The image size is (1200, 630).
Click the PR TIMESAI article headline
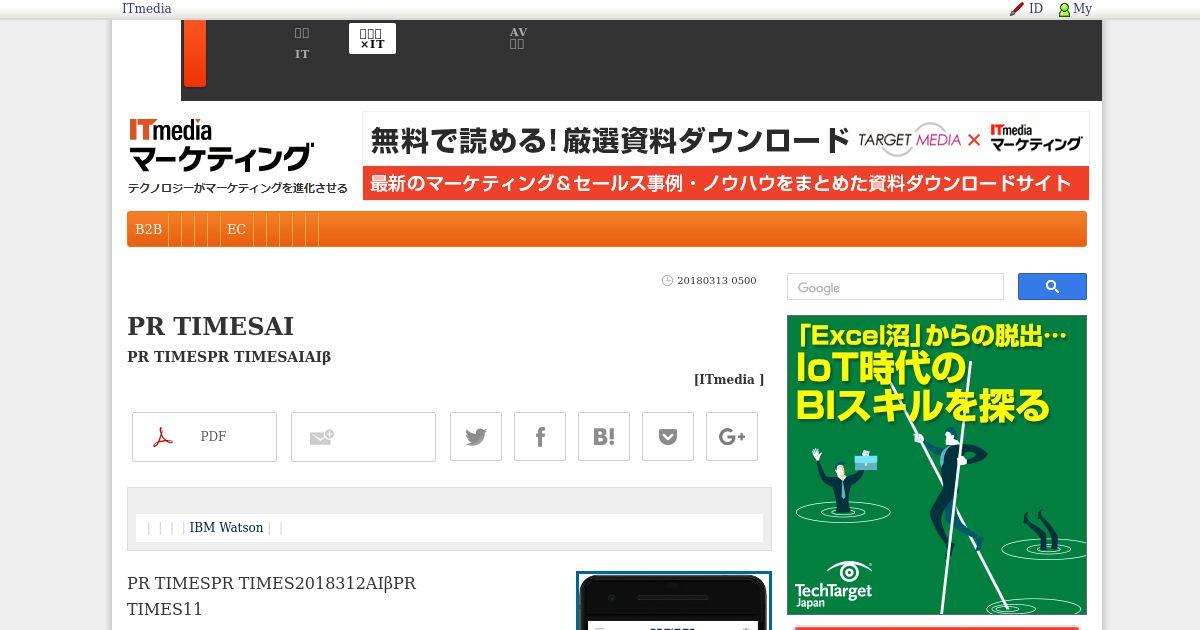[210, 326]
